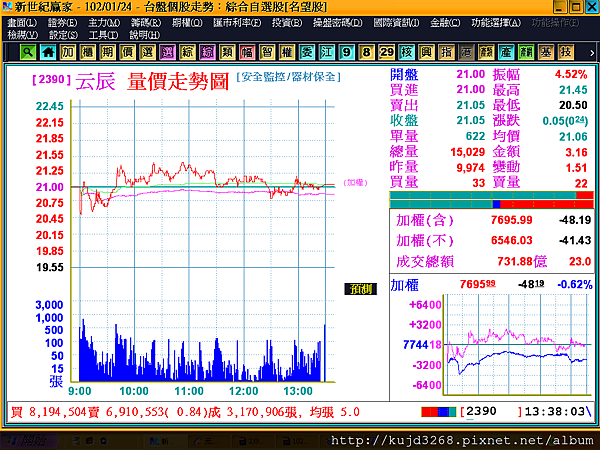
Task: Click the 指 (index) toolbar icon
Action: (x=446, y=52)
